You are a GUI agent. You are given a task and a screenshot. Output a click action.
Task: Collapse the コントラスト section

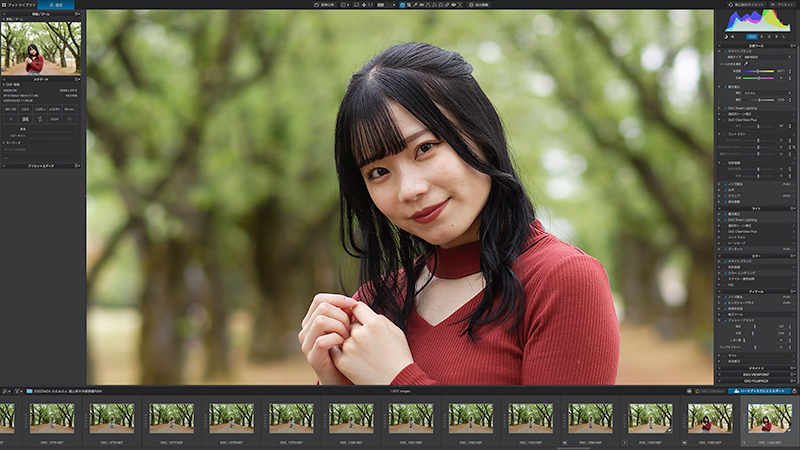(x=719, y=134)
